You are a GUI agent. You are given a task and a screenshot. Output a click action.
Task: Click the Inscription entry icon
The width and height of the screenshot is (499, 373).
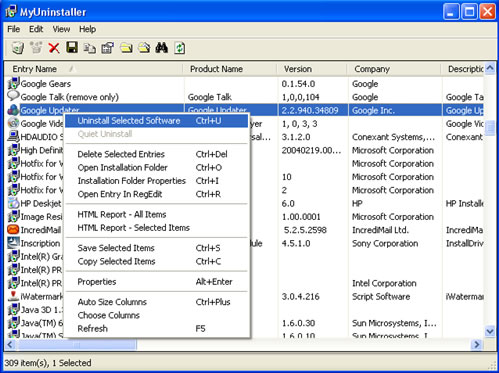point(13,243)
